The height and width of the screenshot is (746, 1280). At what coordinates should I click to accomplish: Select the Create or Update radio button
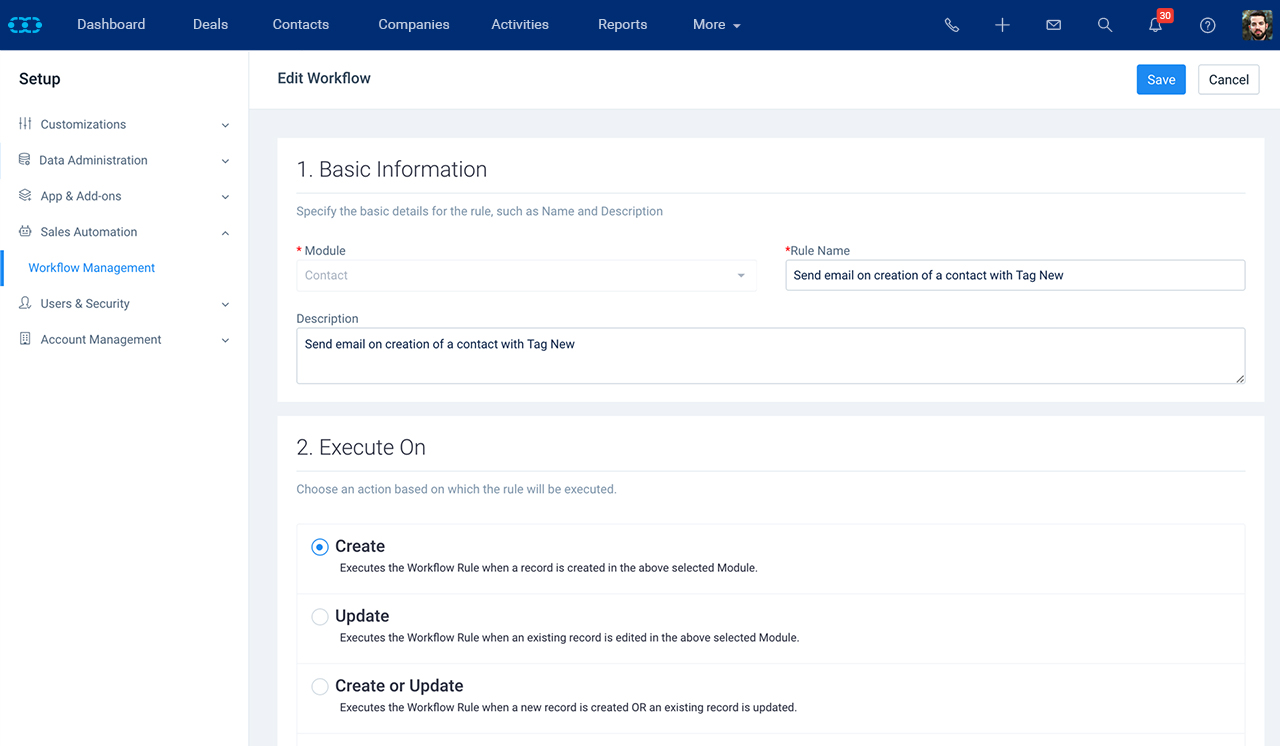tap(320, 687)
